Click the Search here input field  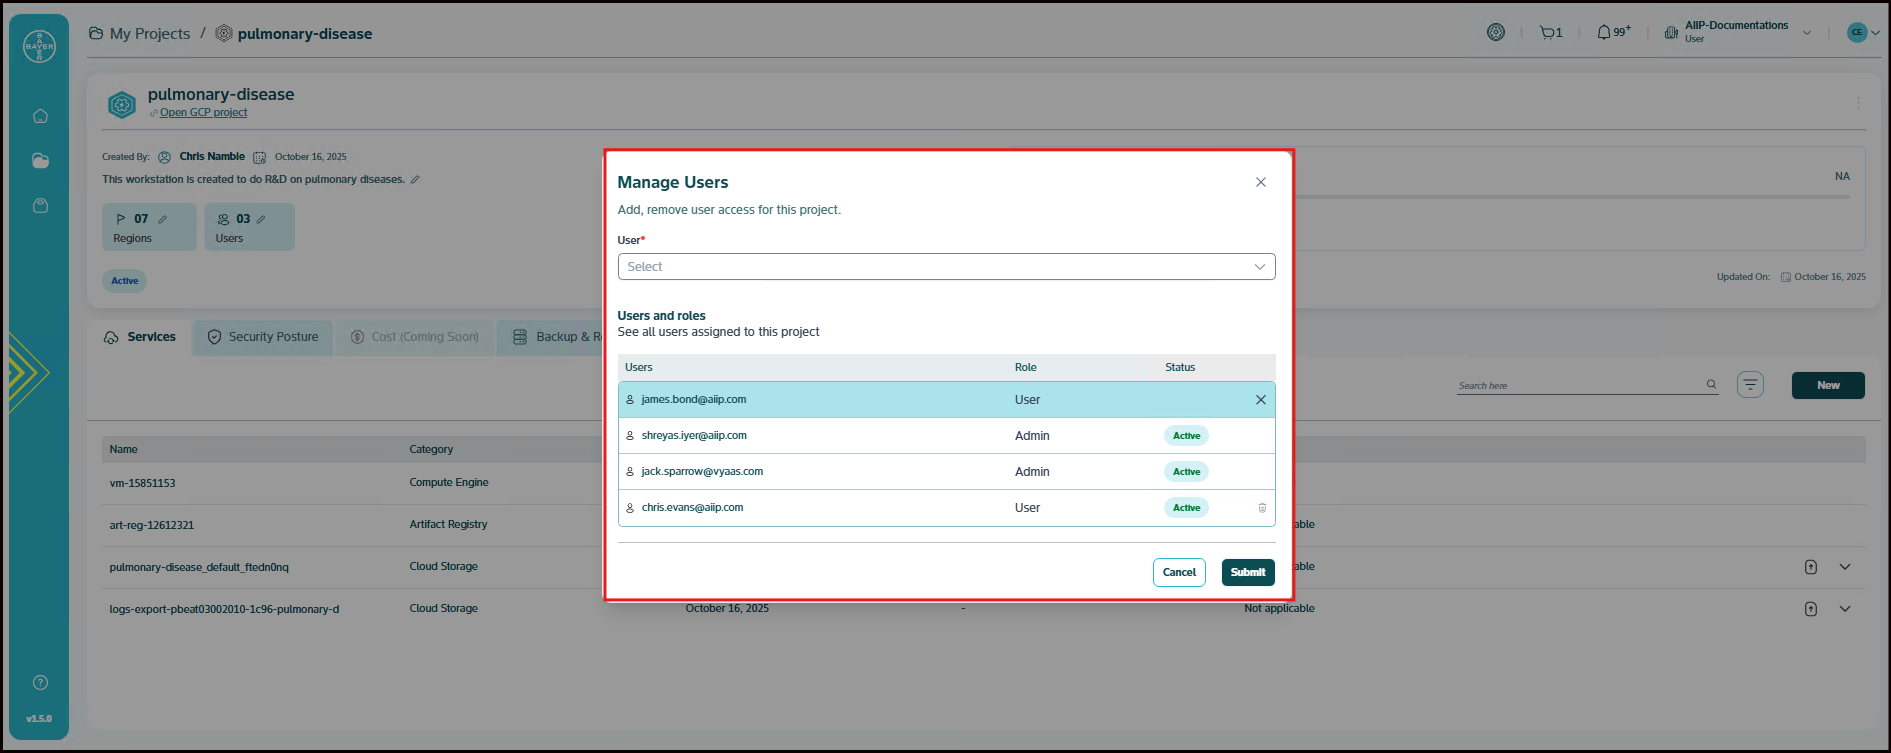[1580, 385]
